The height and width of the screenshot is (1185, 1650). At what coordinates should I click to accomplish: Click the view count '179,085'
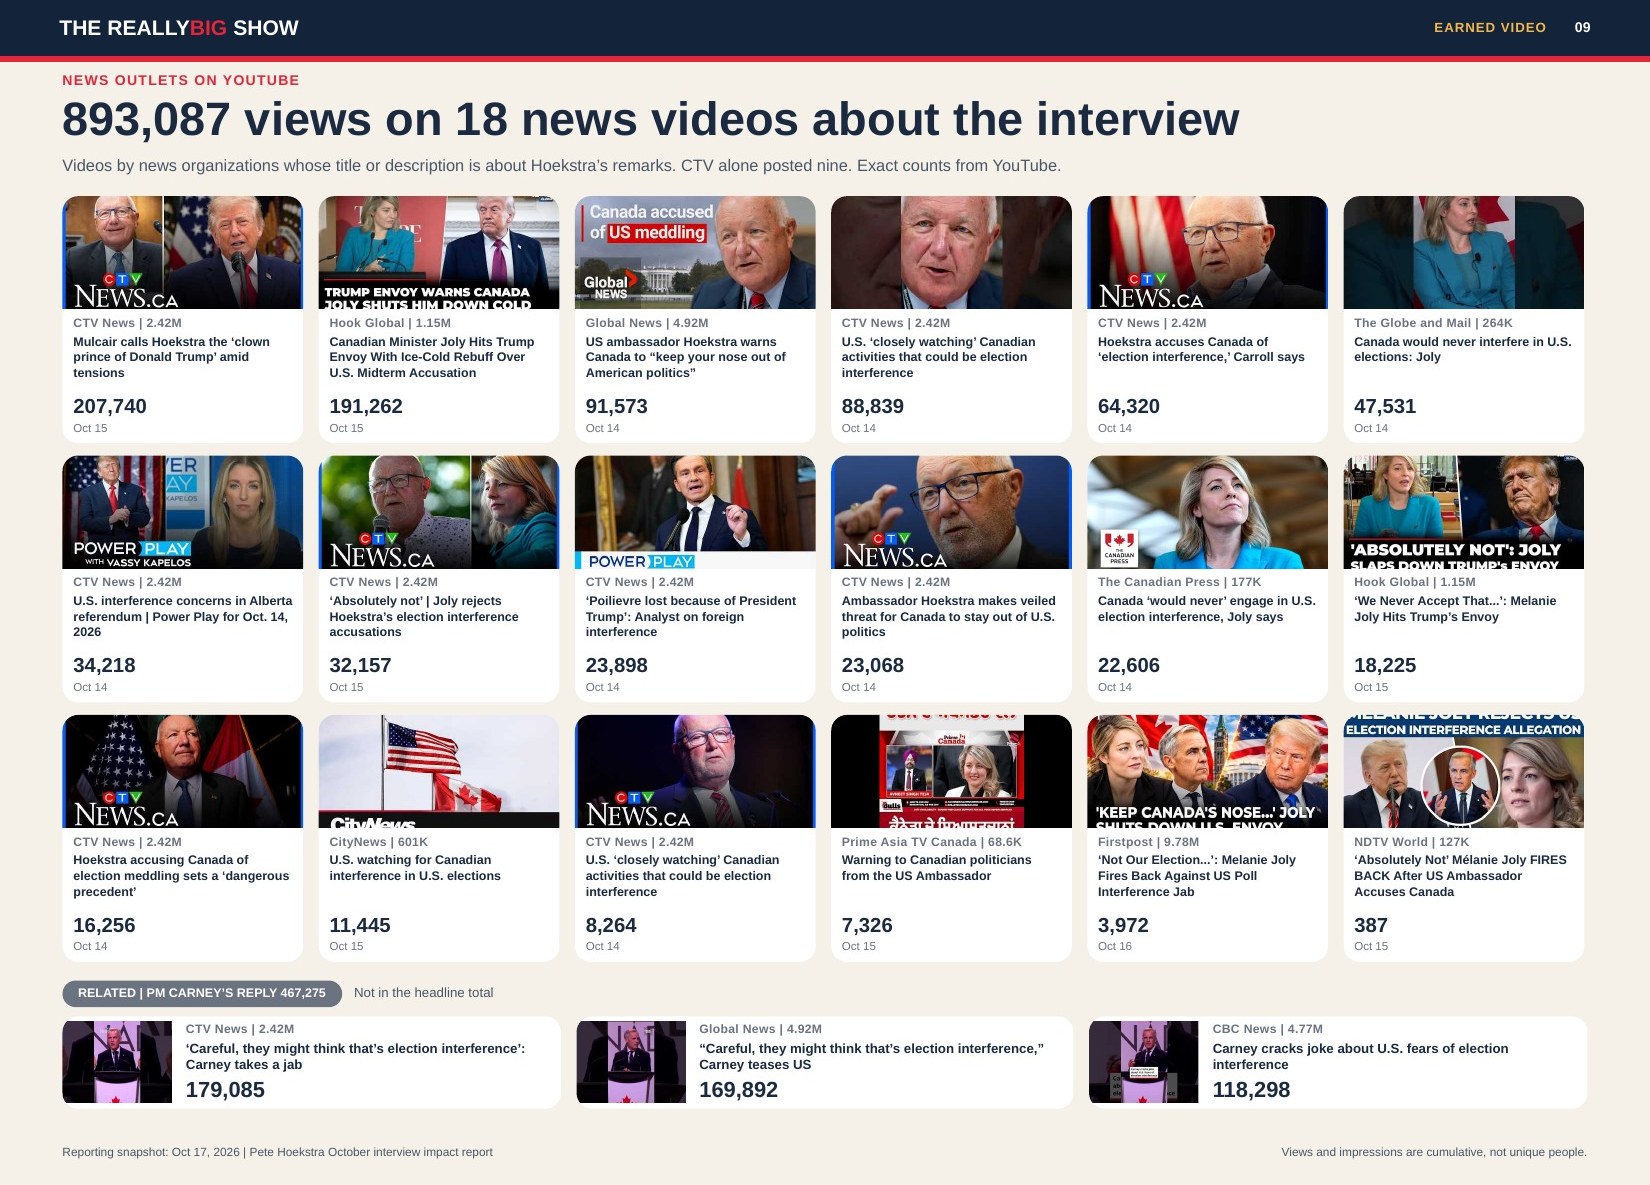click(x=225, y=1090)
